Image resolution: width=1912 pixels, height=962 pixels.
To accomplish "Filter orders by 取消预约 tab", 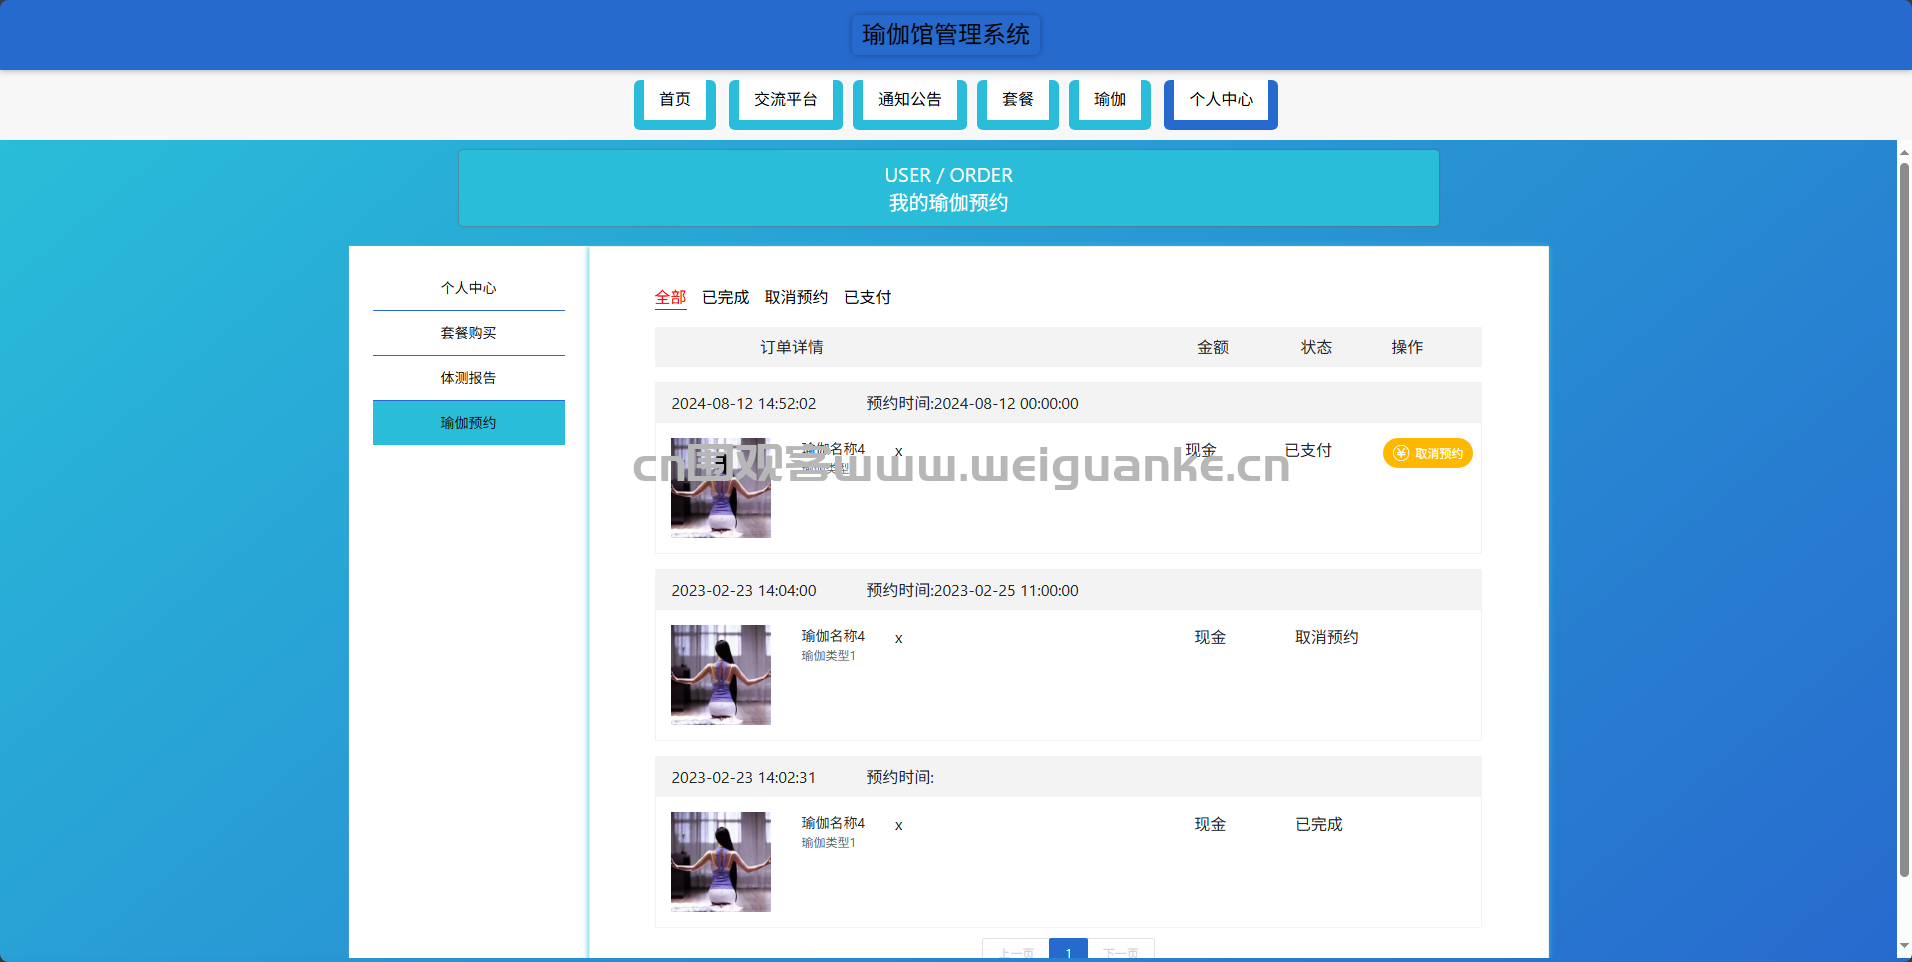I will click(796, 297).
